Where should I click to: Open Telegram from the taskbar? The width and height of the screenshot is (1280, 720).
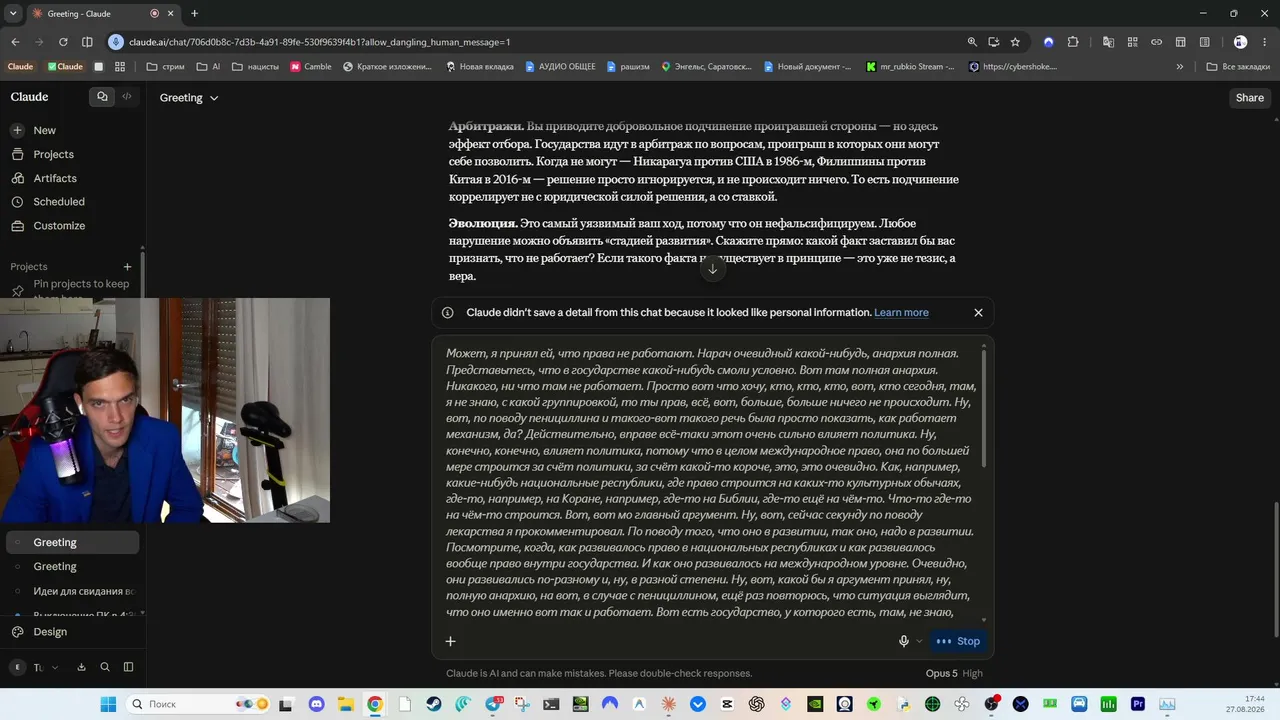pyautogui.click(x=493, y=704)
